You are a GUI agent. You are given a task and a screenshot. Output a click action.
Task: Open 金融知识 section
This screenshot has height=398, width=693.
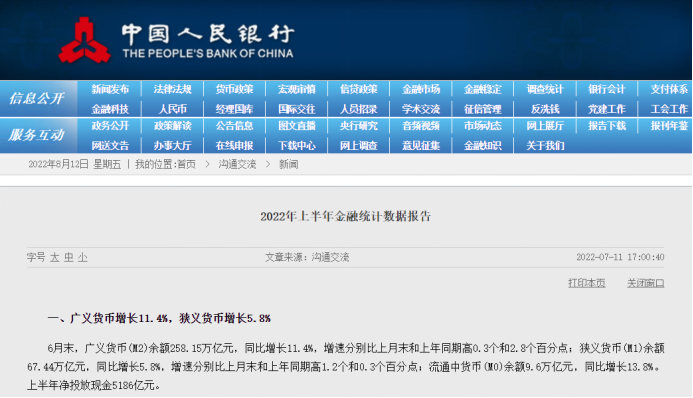483,145
